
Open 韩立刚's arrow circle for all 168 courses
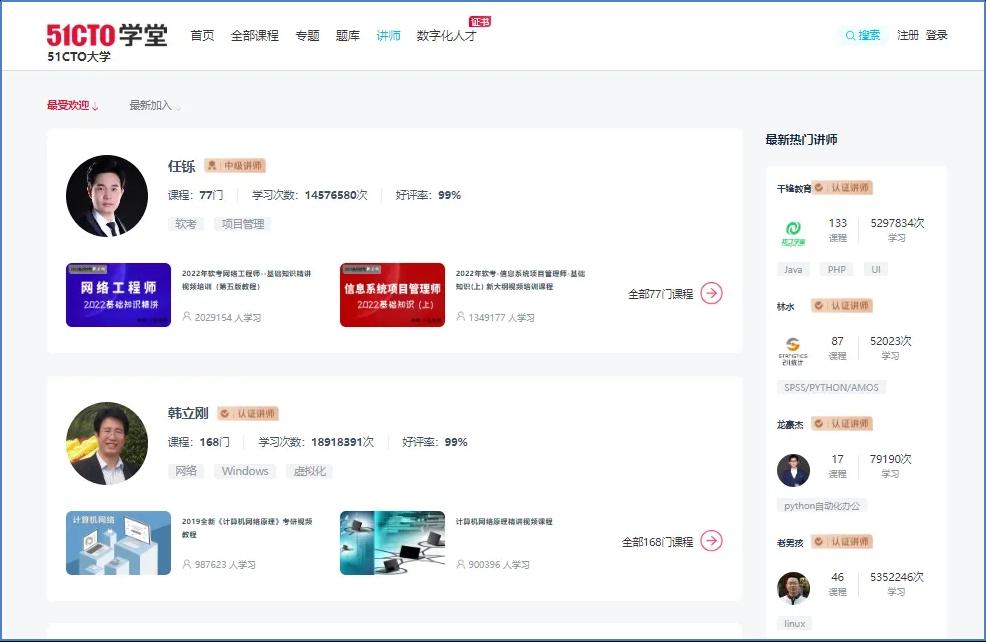[x=711, y=541]
